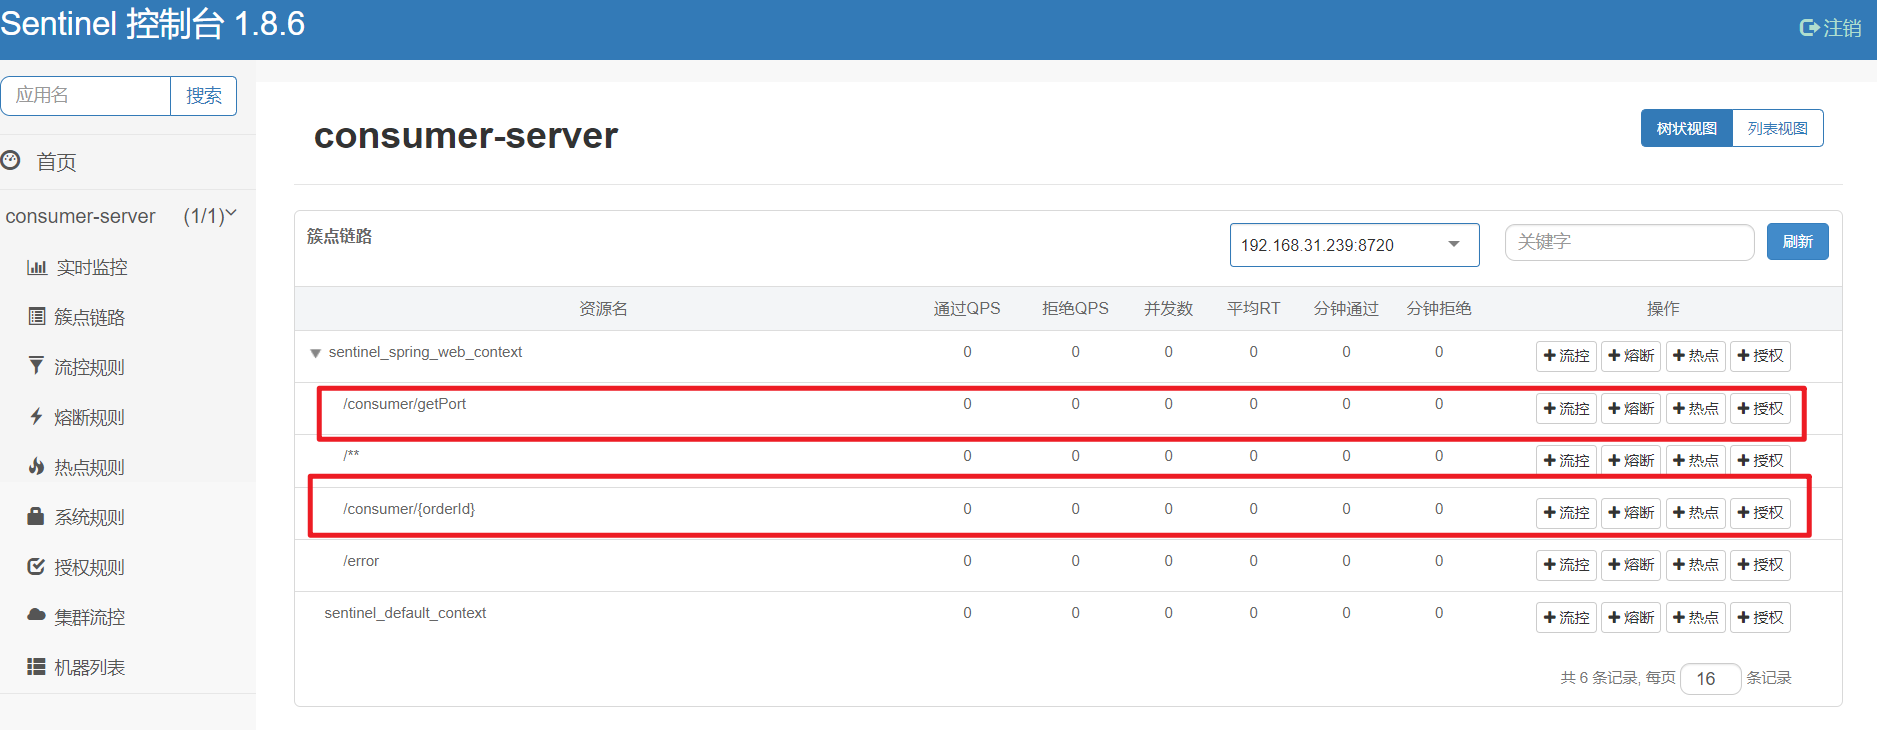
Task: Add 熔断 rule for sentinel_default_context
Action: pos(1631,617)
